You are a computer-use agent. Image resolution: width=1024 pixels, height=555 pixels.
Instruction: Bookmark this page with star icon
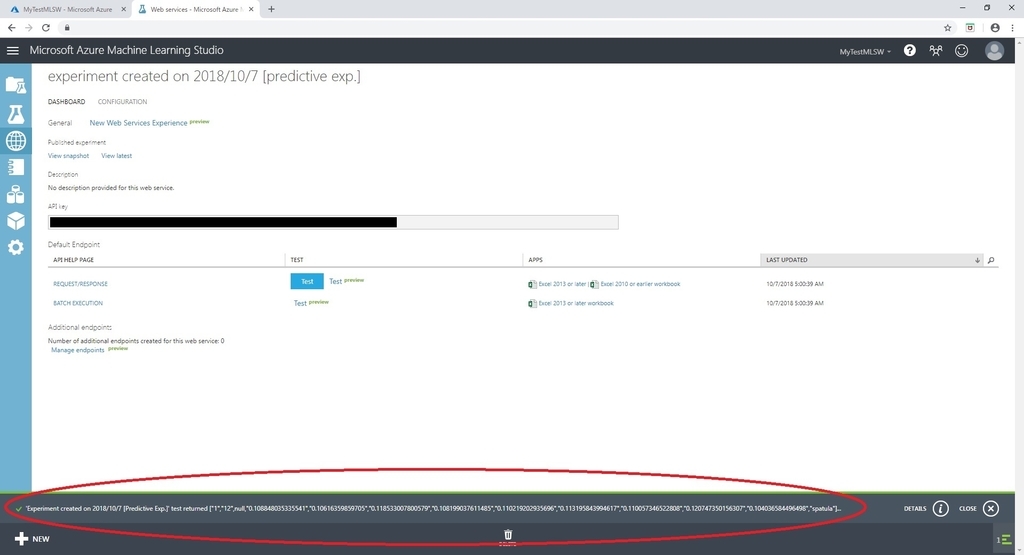coord(948,27)
